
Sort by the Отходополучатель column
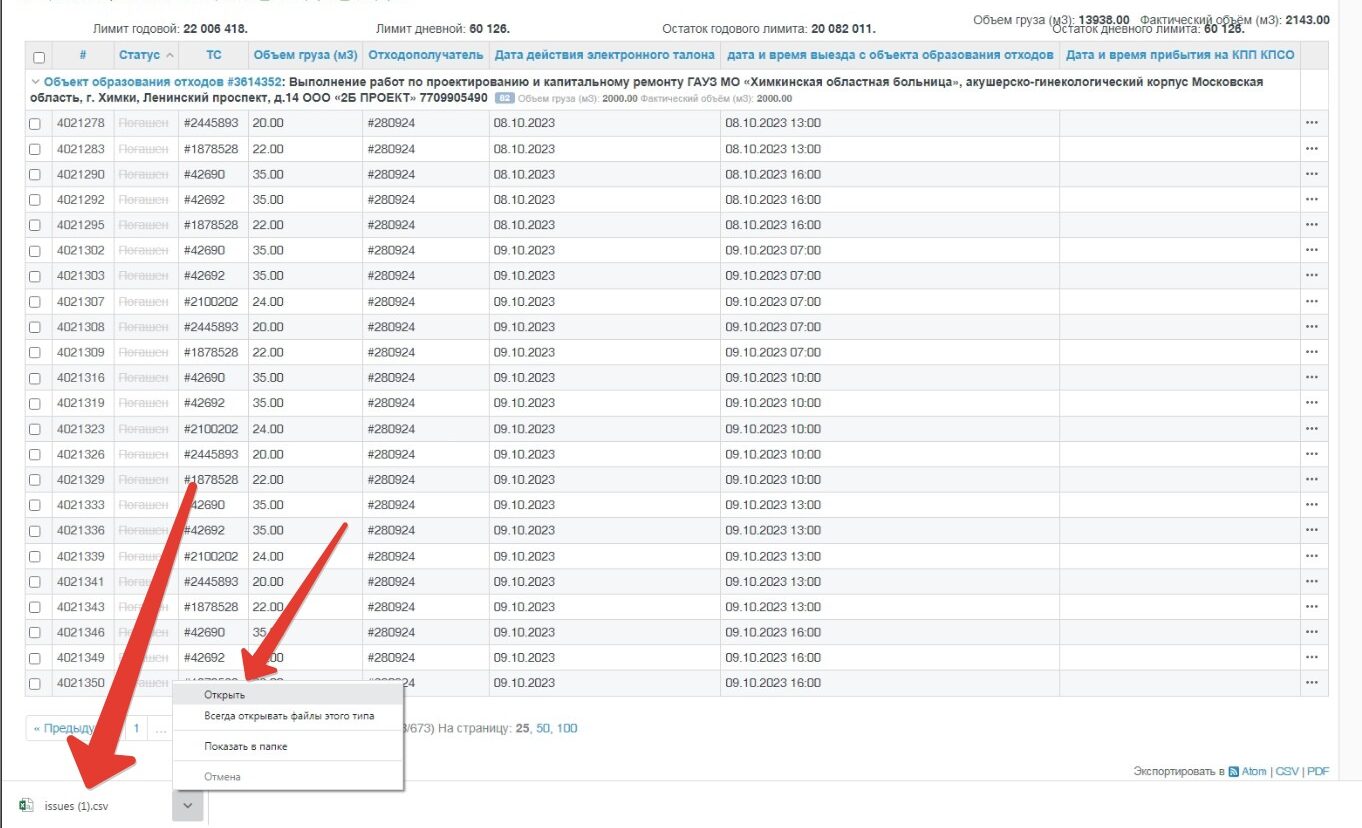click(x=425, y=55)
